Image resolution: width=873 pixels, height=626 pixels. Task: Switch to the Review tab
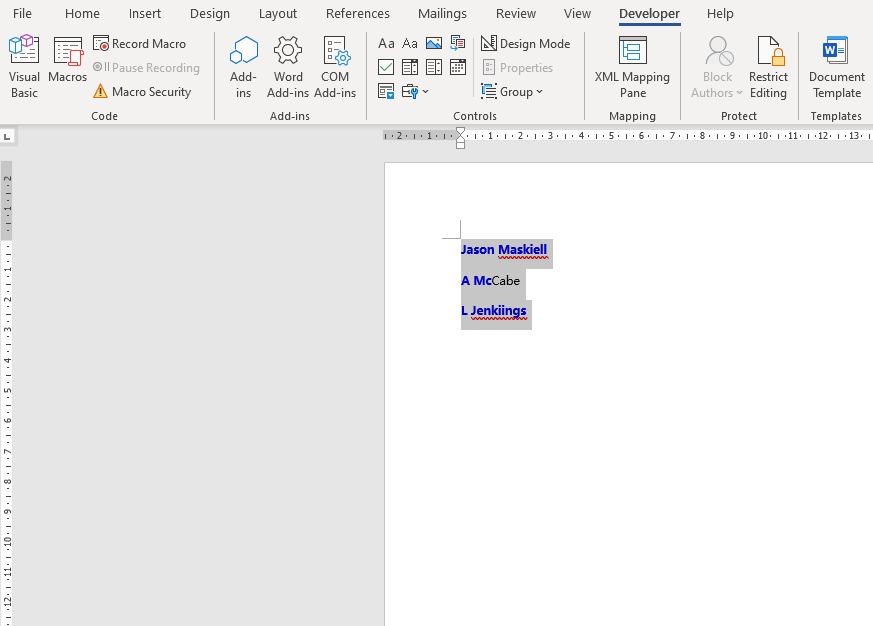coord(516,13)
